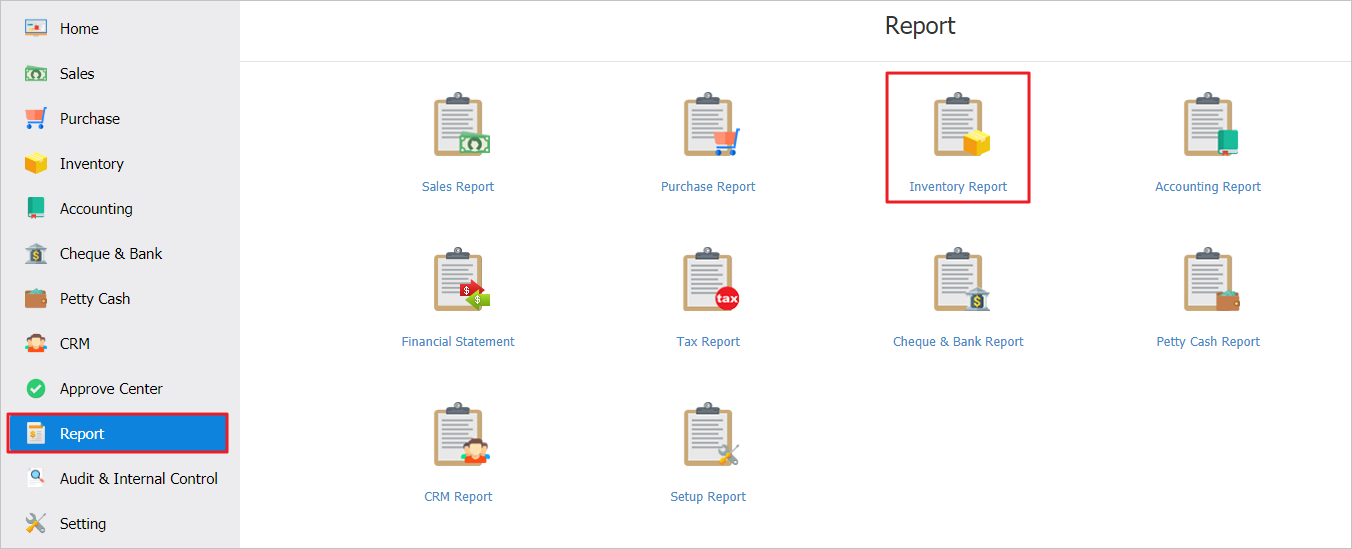Open the Purchase Report clipboard icon
This screenshot has width=1352, height=549.
710,126
